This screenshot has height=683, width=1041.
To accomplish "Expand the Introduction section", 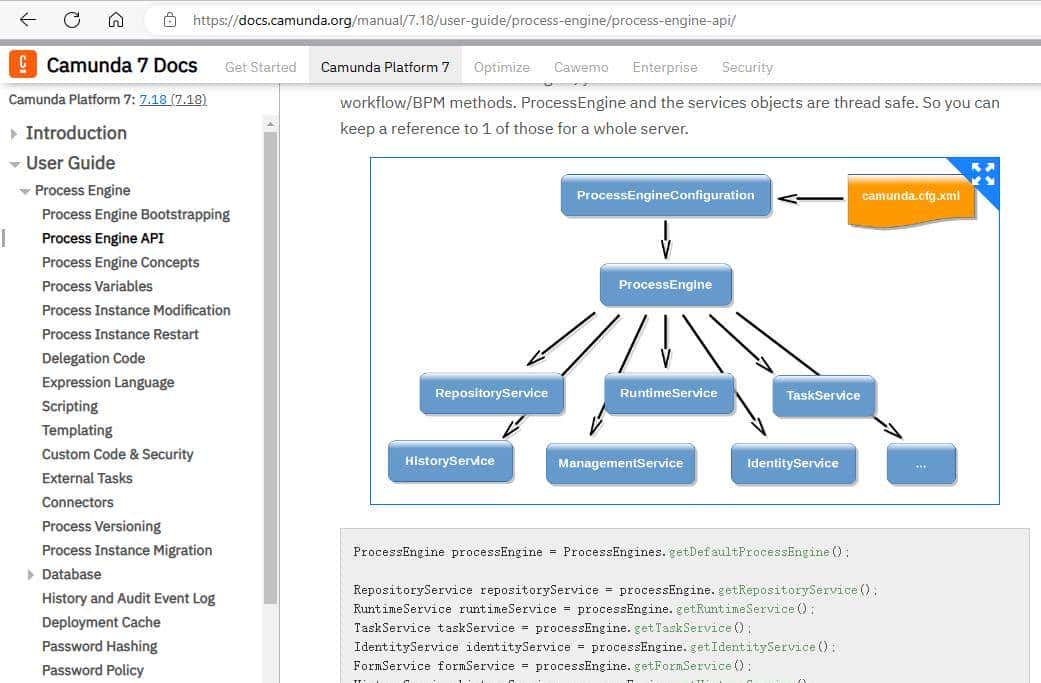I will pos(14,133).
